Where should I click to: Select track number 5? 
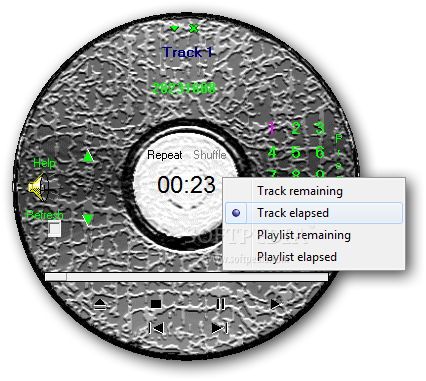(296, 152)
